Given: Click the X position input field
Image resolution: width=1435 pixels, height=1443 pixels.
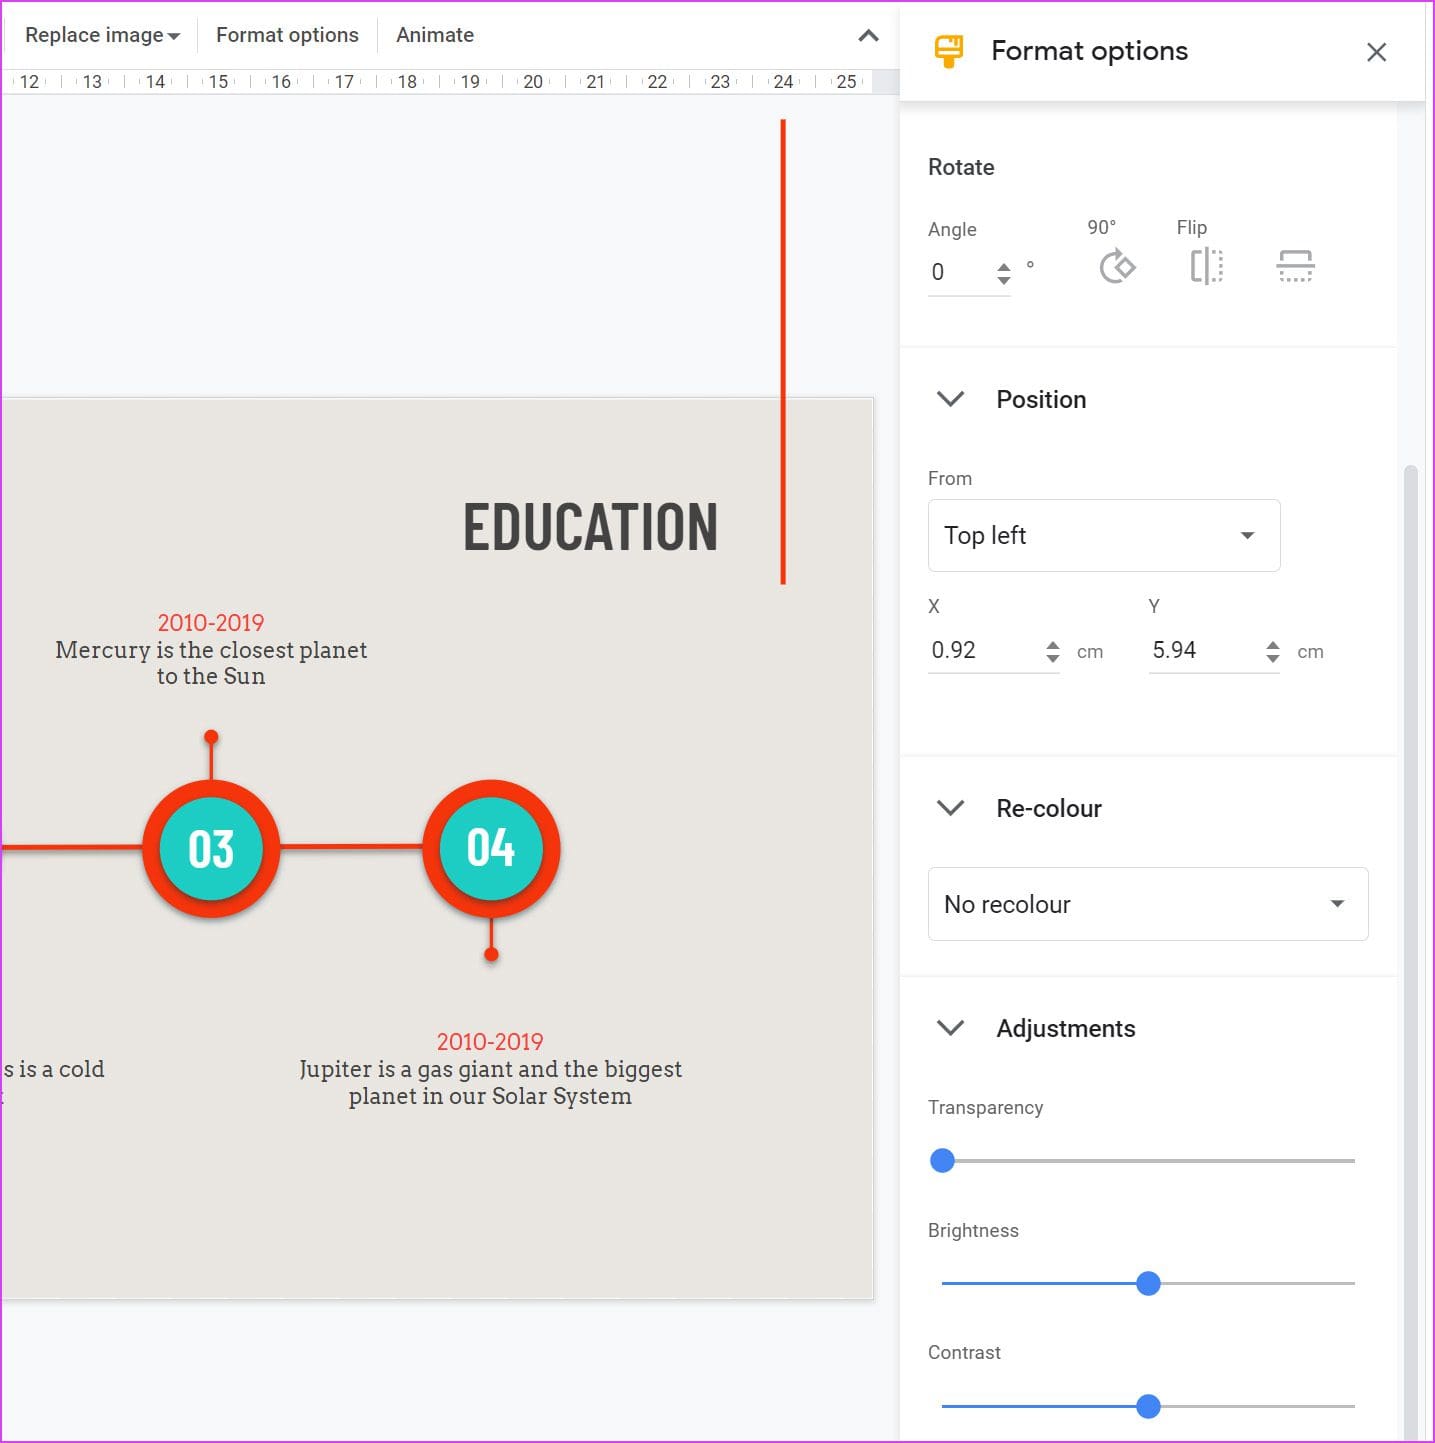Looking at the screenshot, I should [985, 650].
